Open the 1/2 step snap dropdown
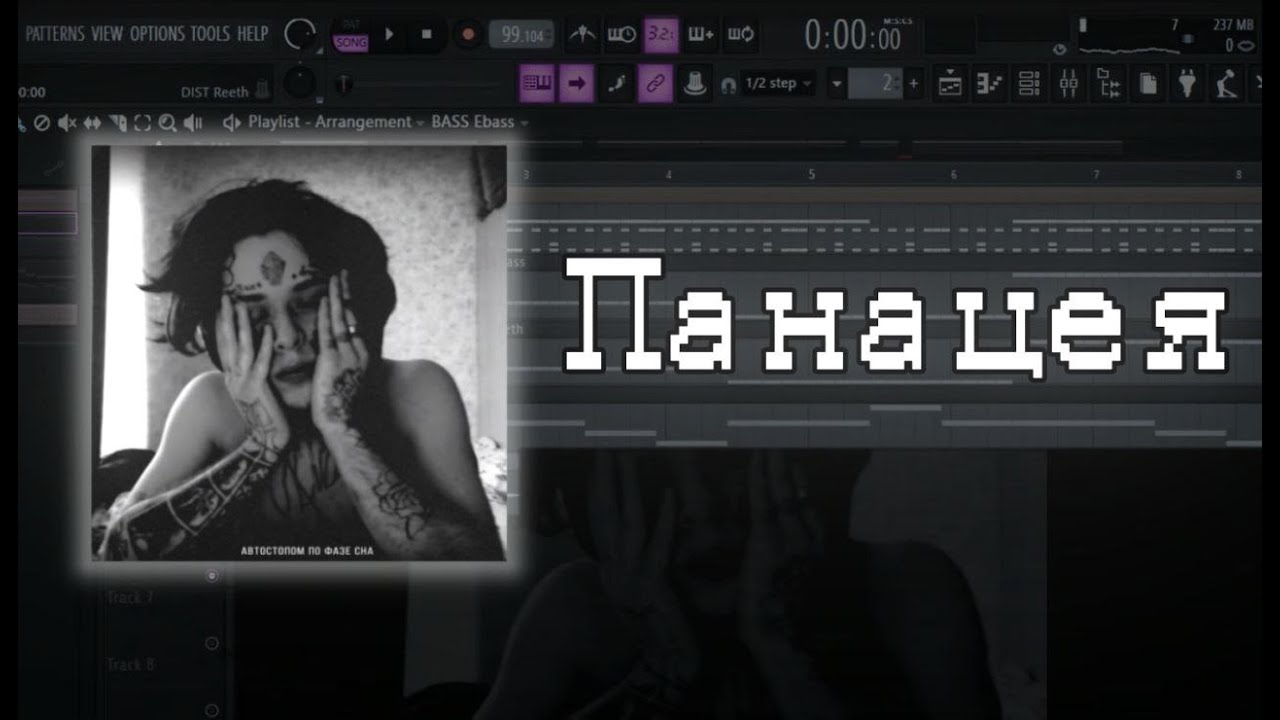Viewport: 1280px width, 720px height. tap(778, 84)
